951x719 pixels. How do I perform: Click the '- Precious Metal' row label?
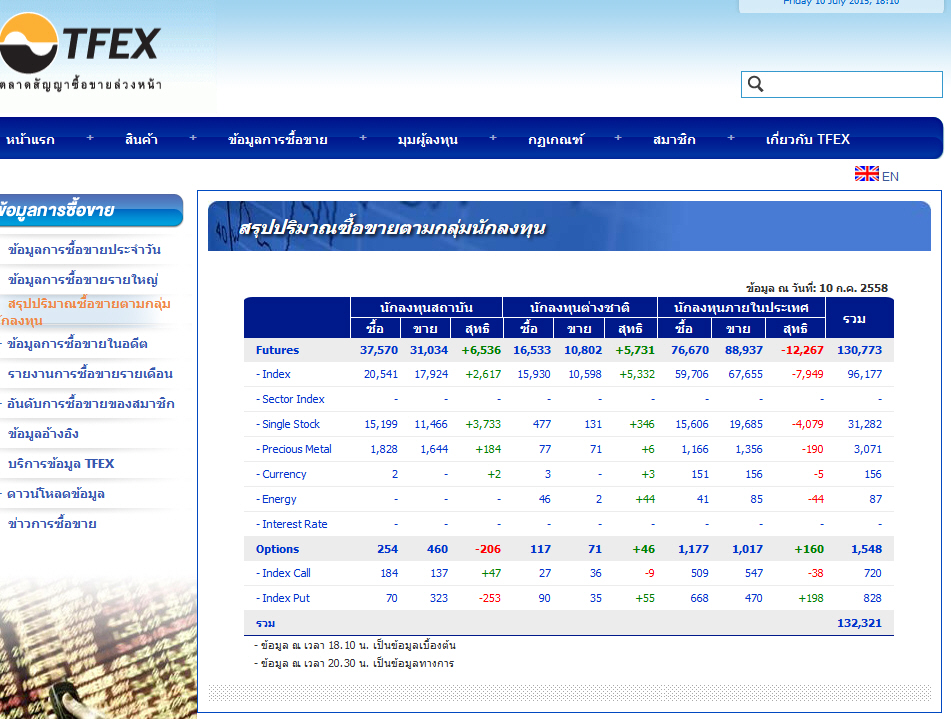[294, 449]
